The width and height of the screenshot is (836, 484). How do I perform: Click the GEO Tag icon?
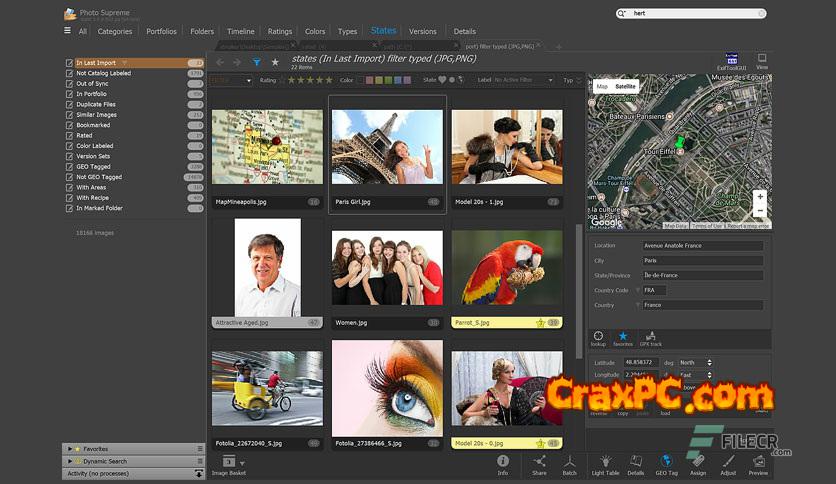coord(666,462)
